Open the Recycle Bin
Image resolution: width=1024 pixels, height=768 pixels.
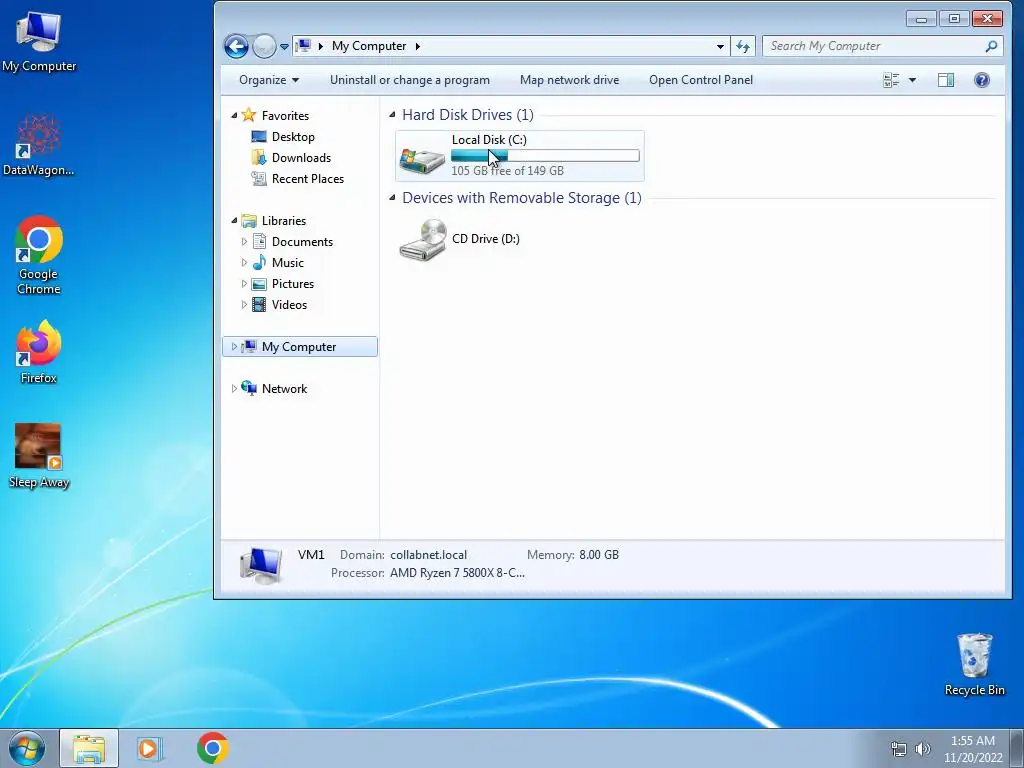click(x=974, y=664)
